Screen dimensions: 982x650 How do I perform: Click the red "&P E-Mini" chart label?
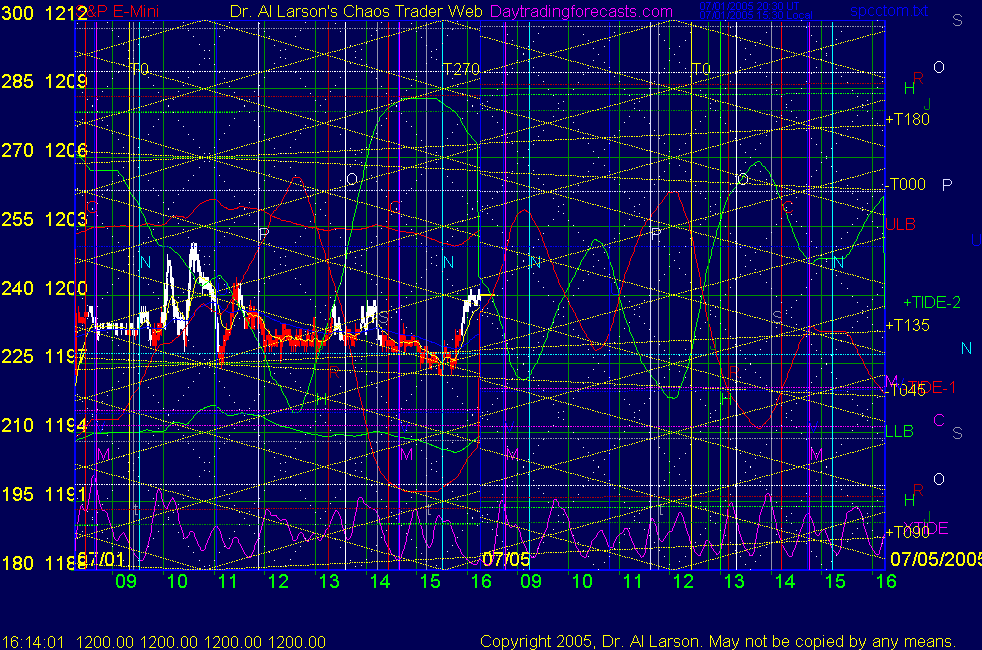tap(120, 12)
